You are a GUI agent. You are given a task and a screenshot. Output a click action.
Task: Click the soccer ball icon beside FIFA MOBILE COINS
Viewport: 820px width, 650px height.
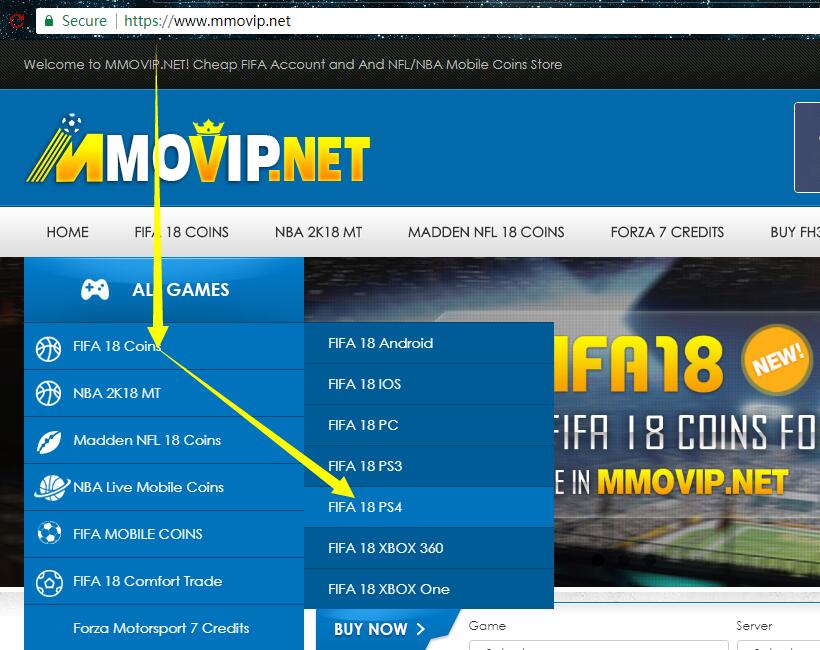coord(49,533)
